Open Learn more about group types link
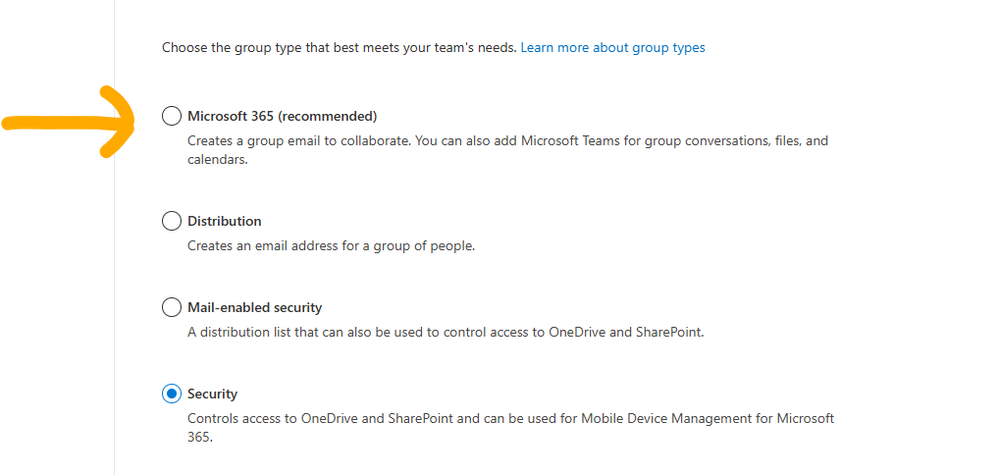 613,48
